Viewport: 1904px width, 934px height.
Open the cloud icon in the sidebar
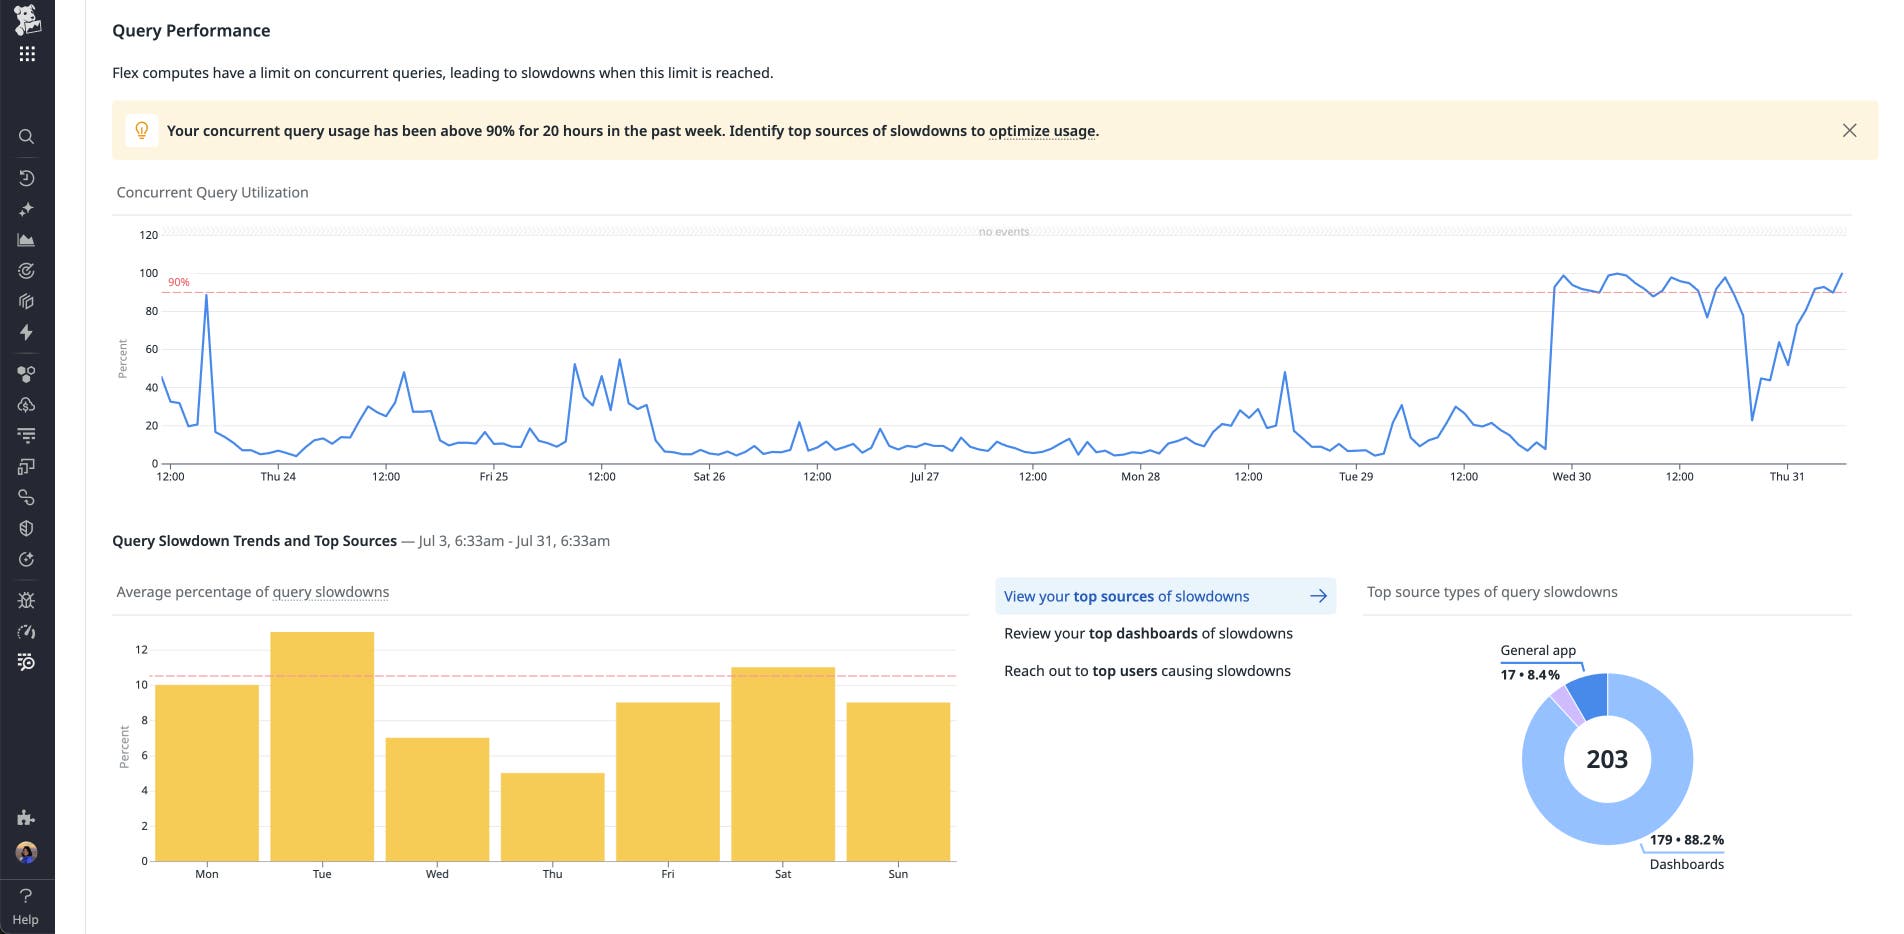(27, 405)
